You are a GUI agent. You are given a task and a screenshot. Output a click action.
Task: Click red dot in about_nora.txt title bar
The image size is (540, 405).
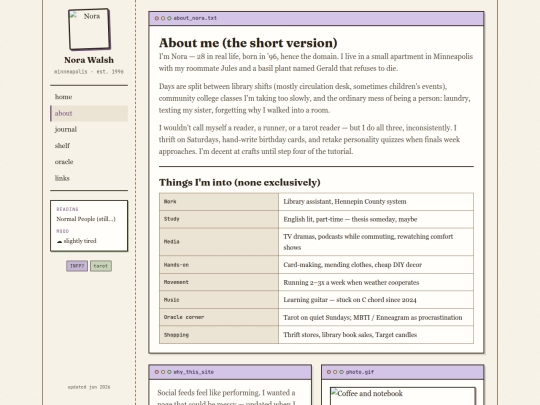157,18
